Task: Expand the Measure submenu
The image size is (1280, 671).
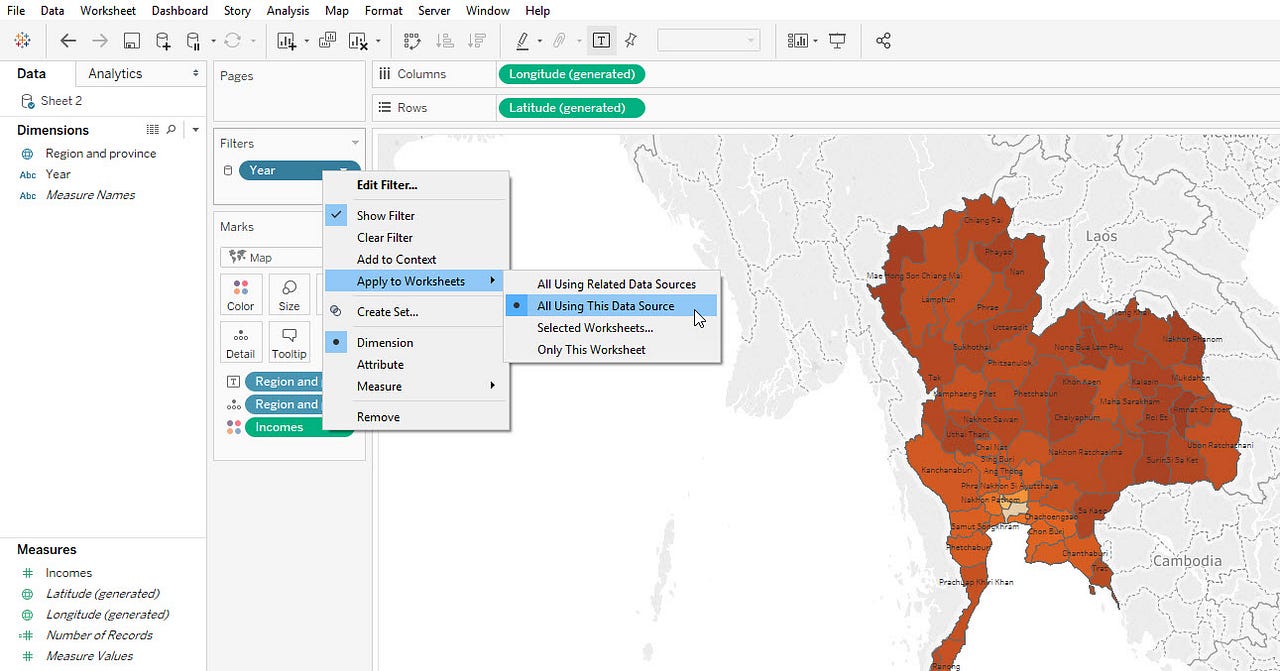Action: click(x=379, y=386)
